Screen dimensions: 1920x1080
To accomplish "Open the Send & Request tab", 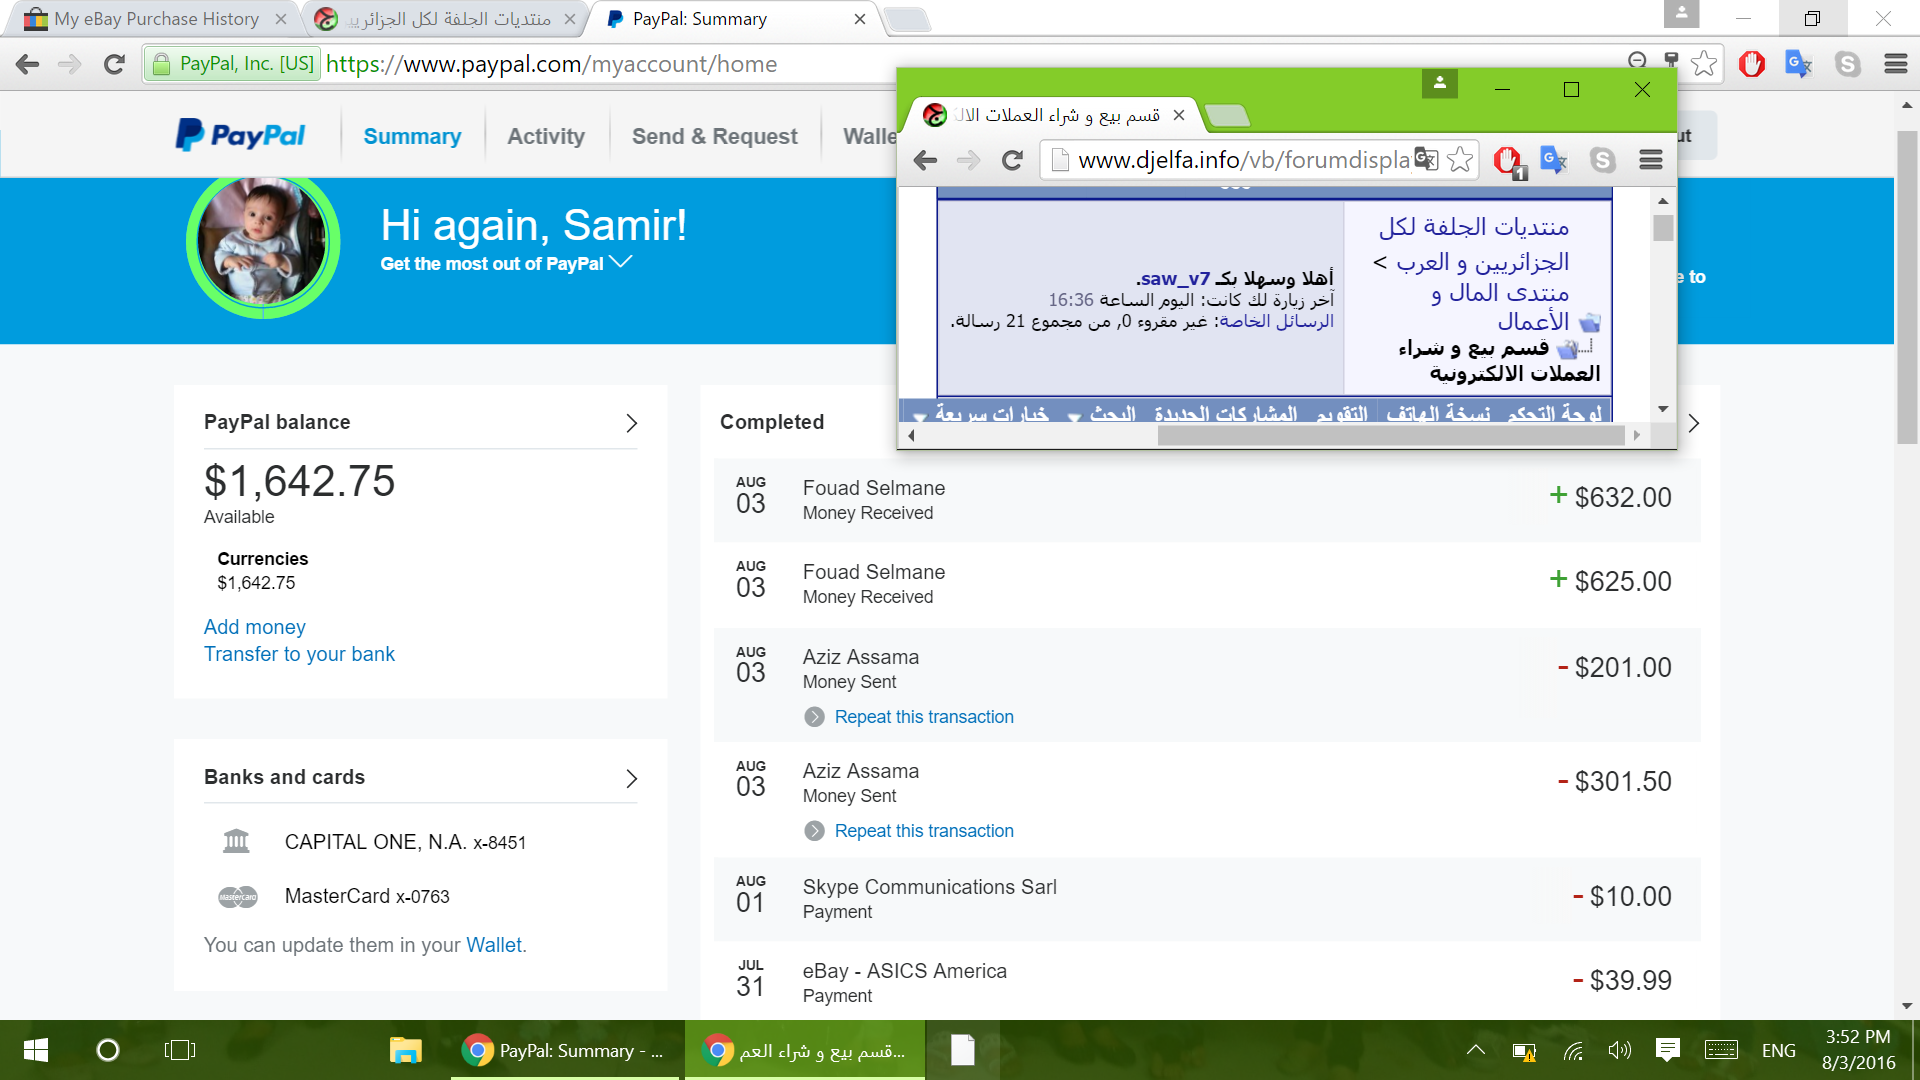I will pos(714,136).
